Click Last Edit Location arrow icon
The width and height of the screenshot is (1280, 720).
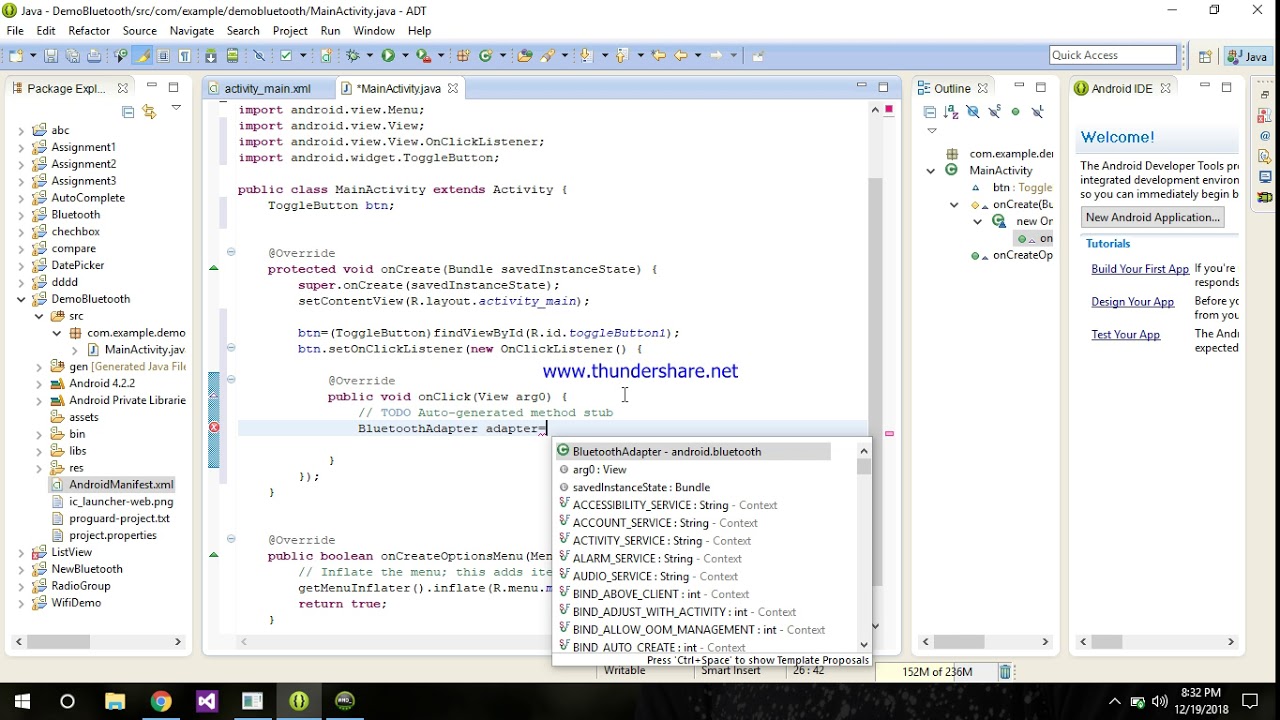[658, 56]
